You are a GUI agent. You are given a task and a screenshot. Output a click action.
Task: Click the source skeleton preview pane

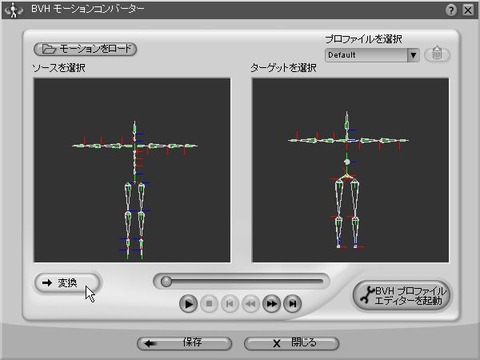coord(132,170)
